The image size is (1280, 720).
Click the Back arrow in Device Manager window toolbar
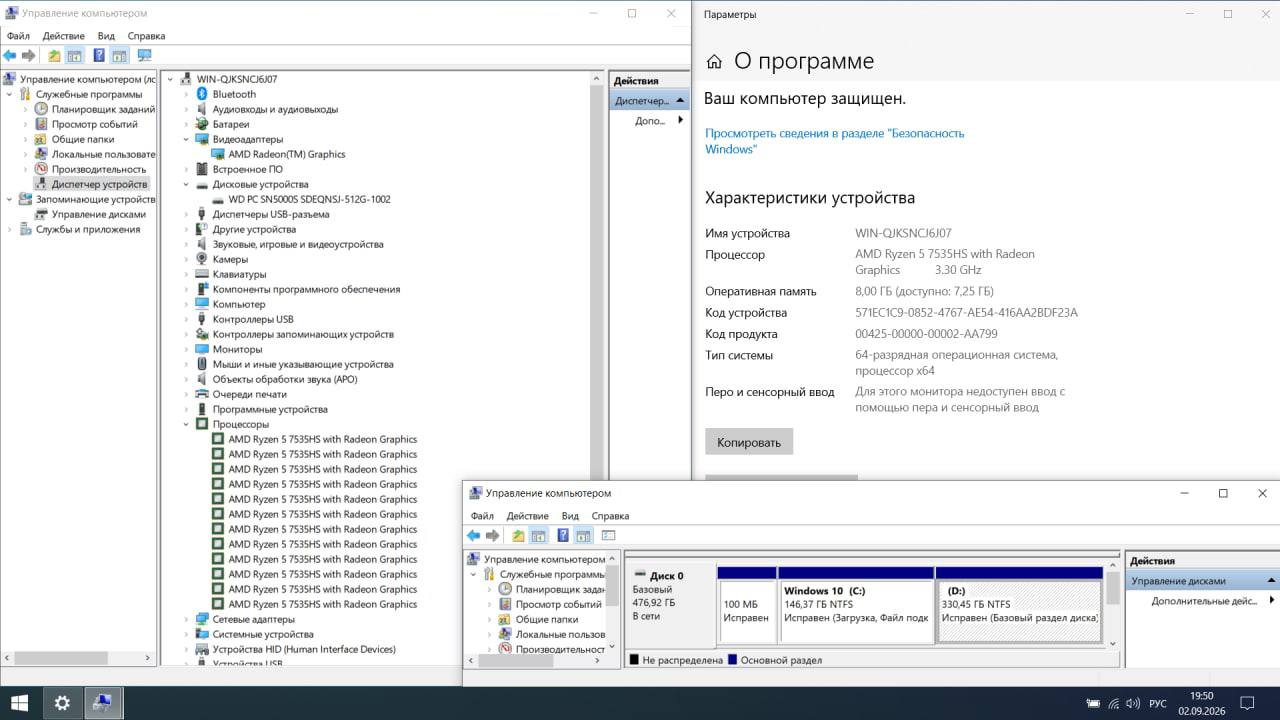(10, 56)
